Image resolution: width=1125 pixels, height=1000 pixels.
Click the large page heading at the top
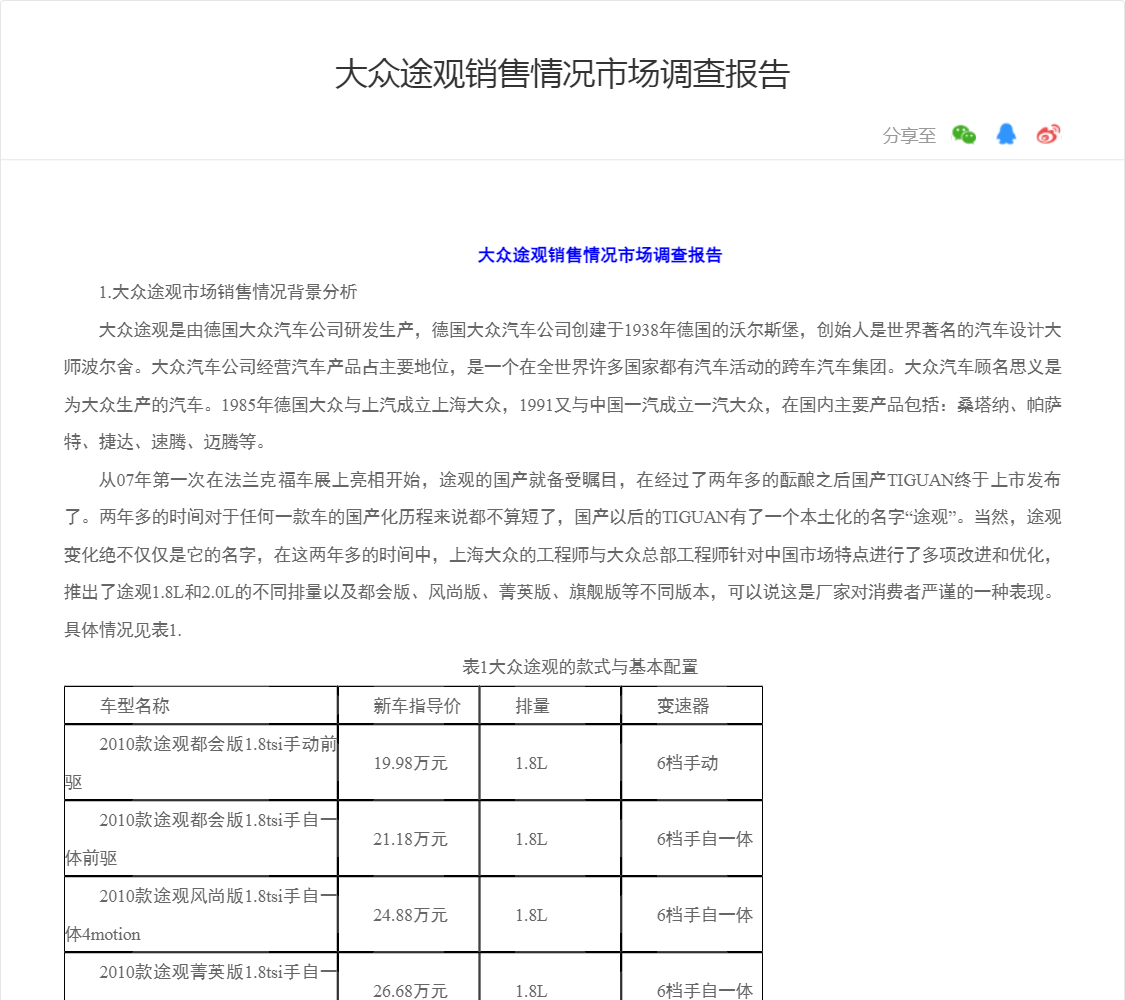pyautogui.click(x=562, y=74)
